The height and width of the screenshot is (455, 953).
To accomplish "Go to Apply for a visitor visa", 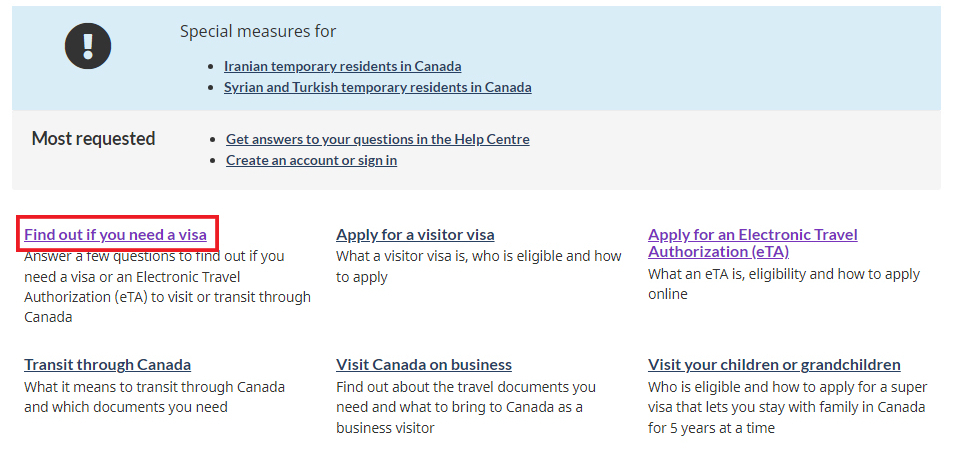I will coord(415,235).
